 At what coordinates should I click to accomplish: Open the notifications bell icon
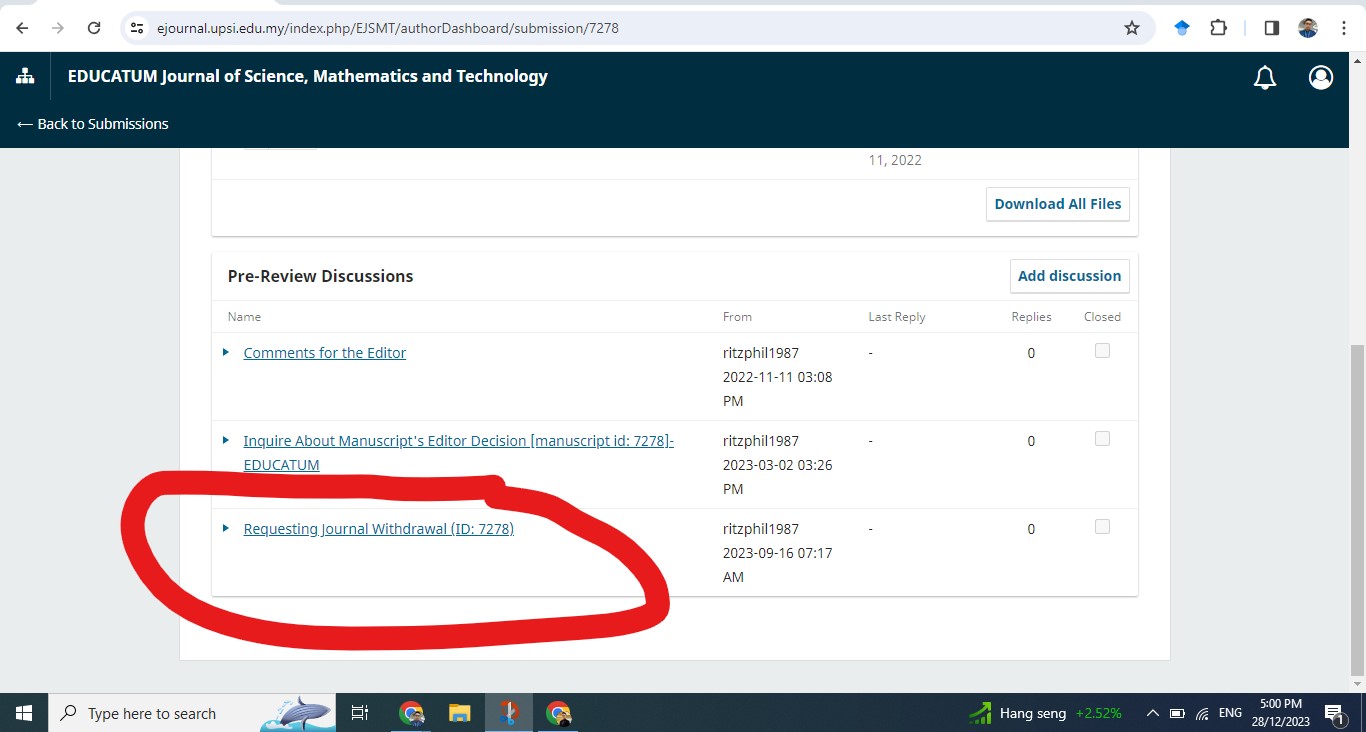point(1265,77)
